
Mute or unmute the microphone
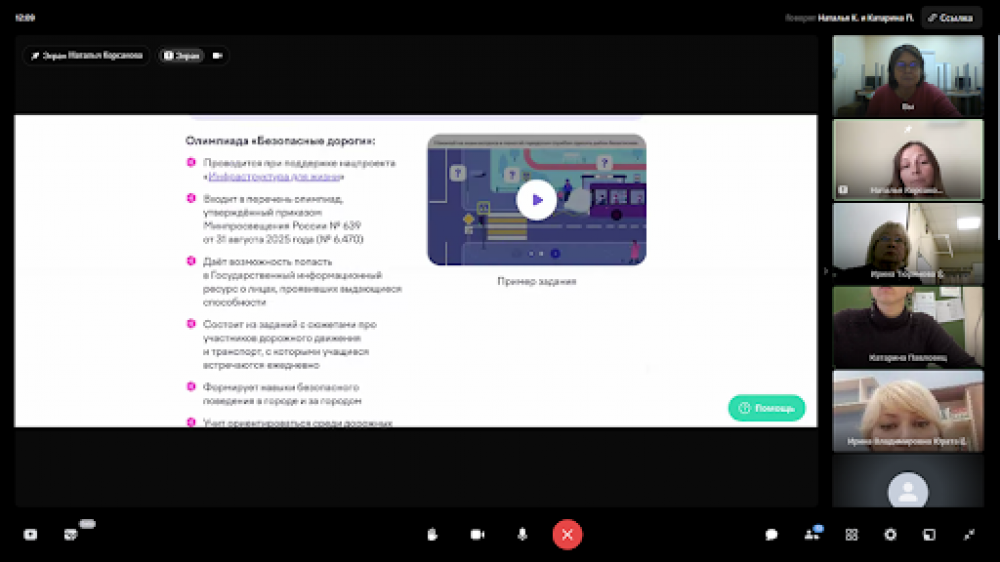[x=522, y=535]
